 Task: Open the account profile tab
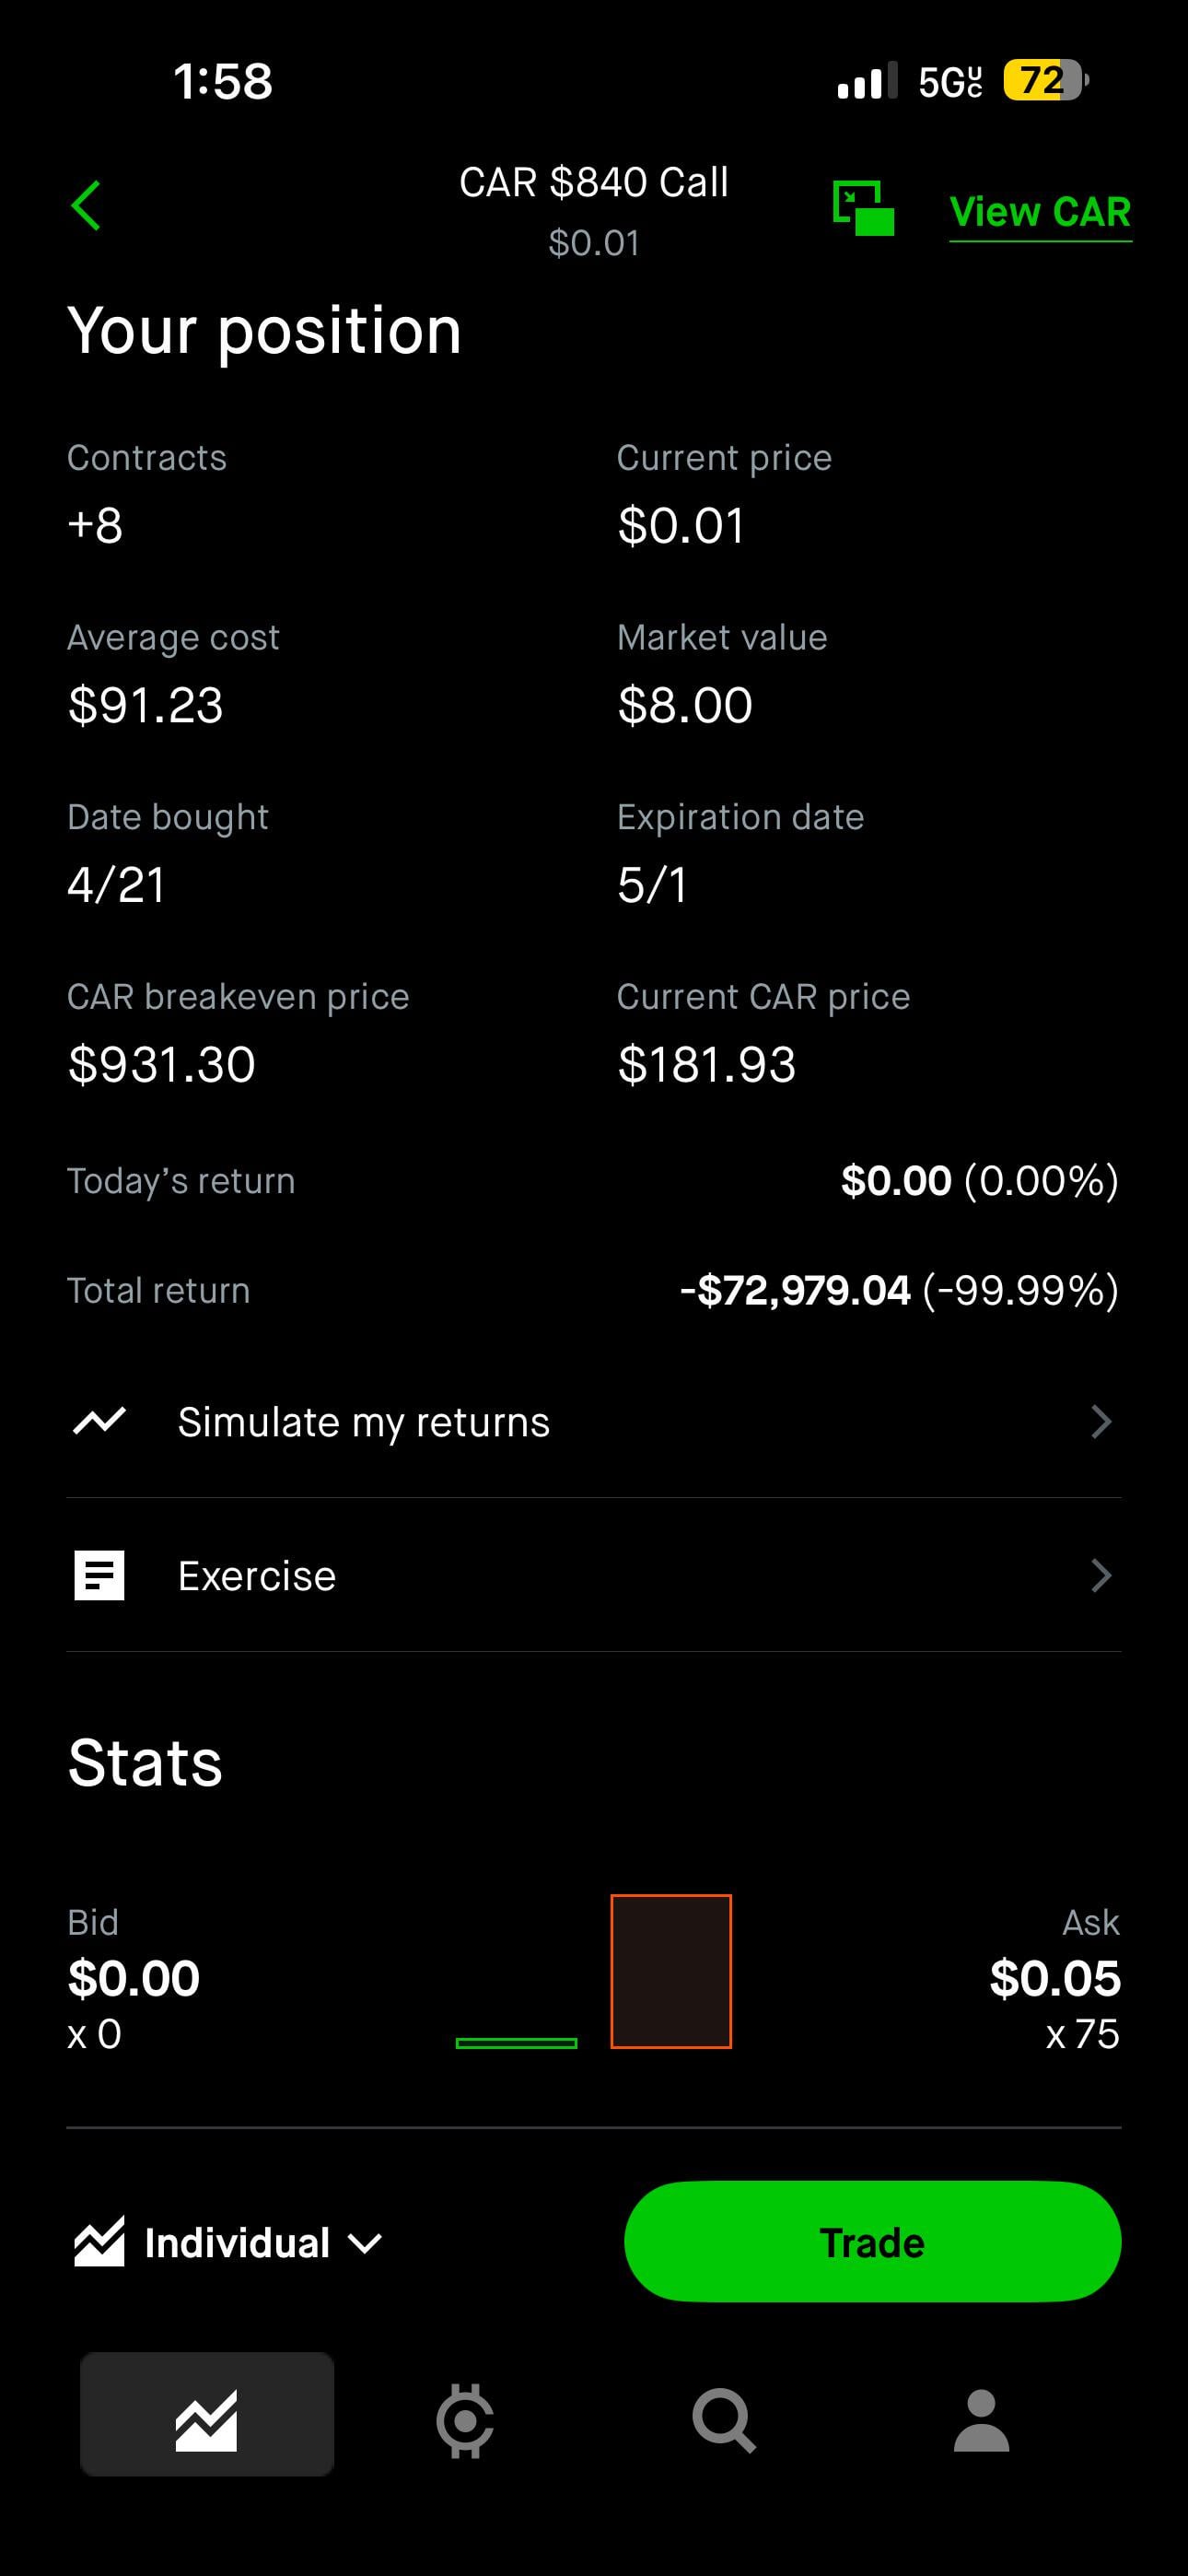[981, 2421]
